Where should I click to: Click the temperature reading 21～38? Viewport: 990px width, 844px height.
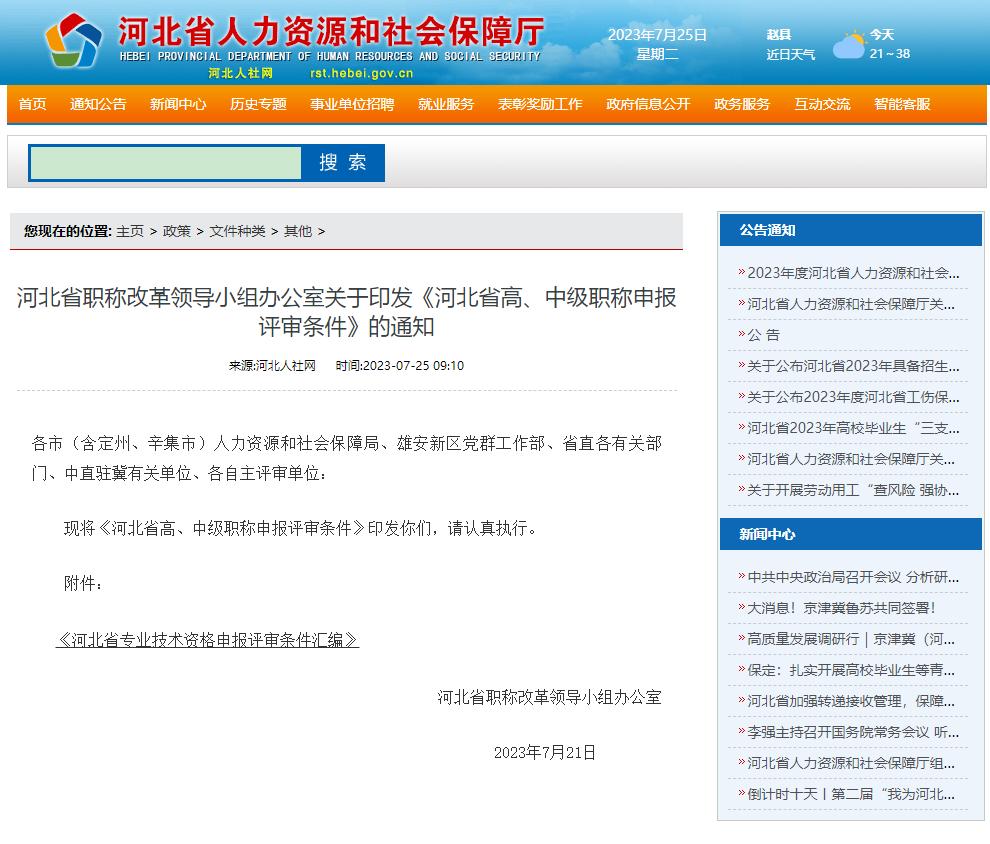[x=890, y=54]
